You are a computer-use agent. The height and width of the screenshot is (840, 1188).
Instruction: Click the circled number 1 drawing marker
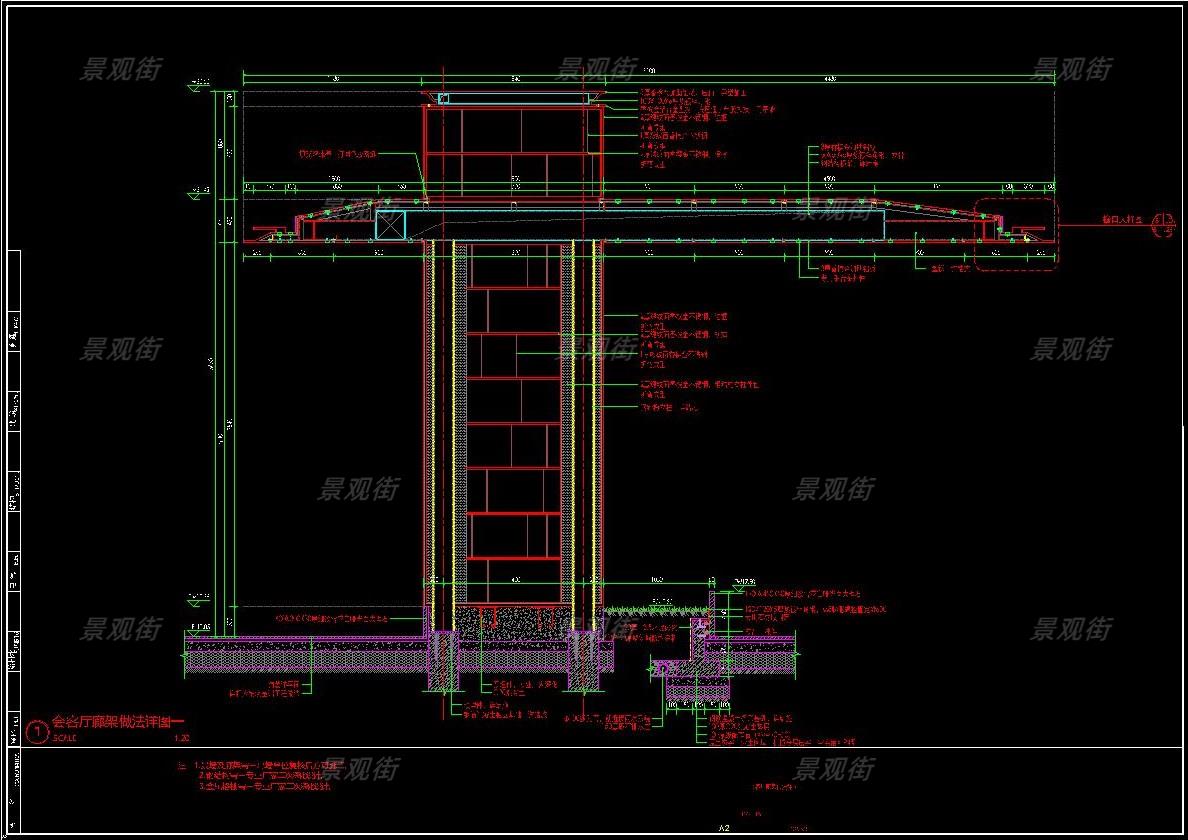pyautogui.click(x=38, y=732)
